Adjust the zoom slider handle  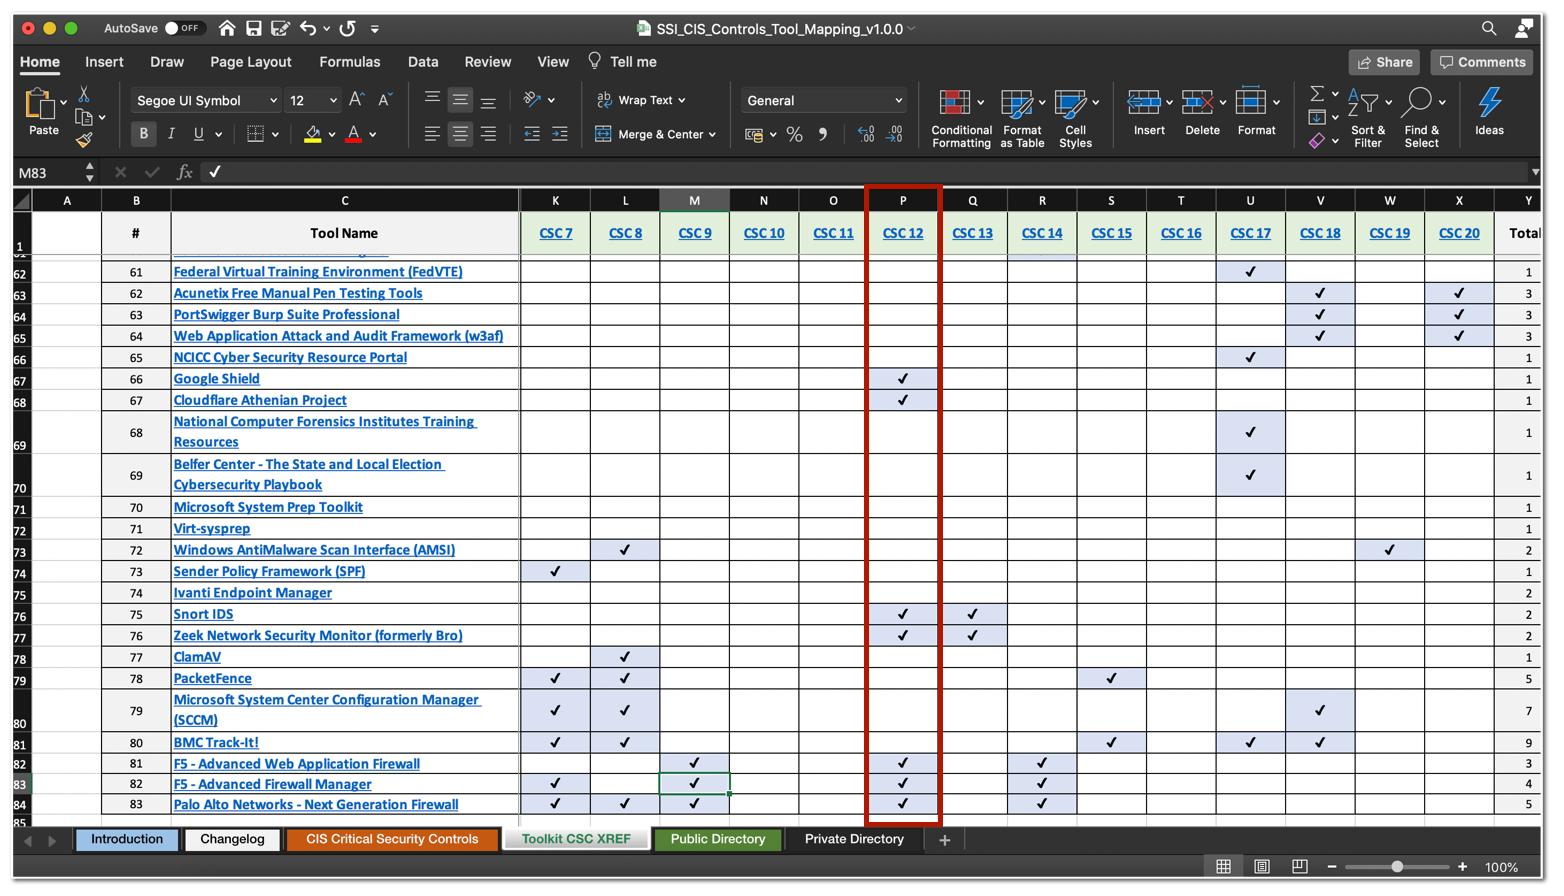1397,867
